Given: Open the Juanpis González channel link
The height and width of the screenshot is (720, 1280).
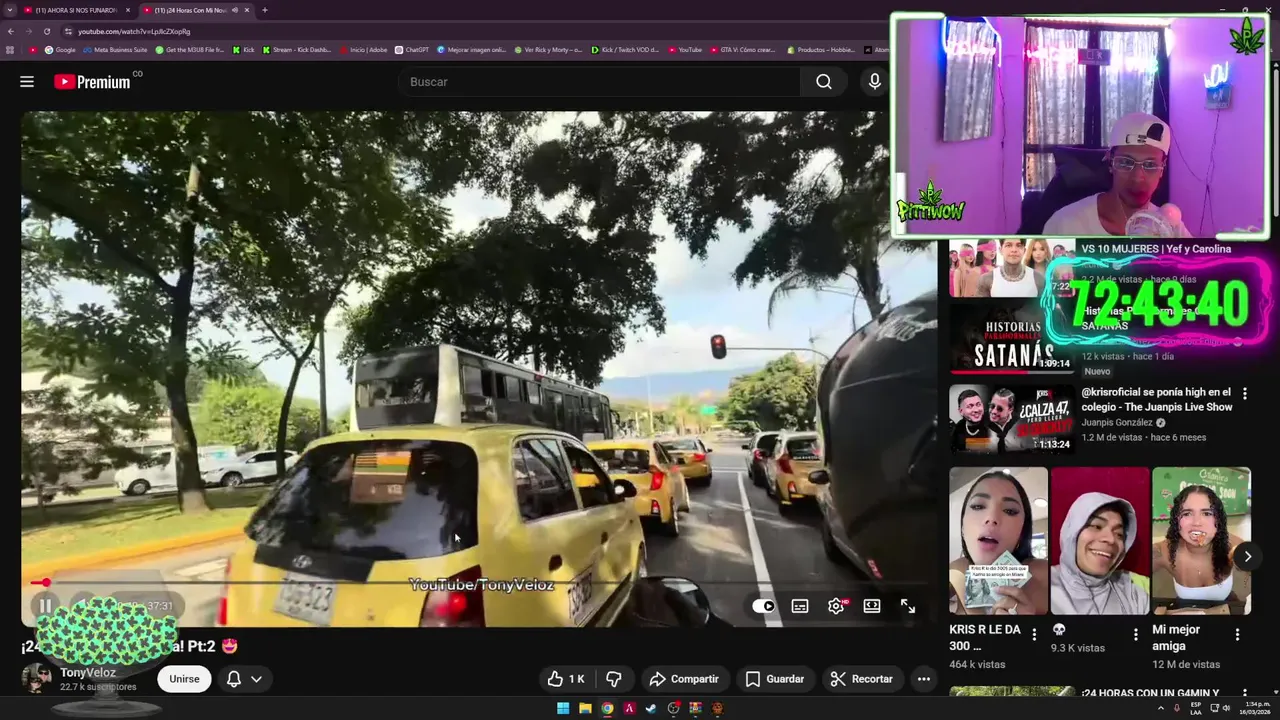Looking at the screenshot, I should (x=1119, y=423).
